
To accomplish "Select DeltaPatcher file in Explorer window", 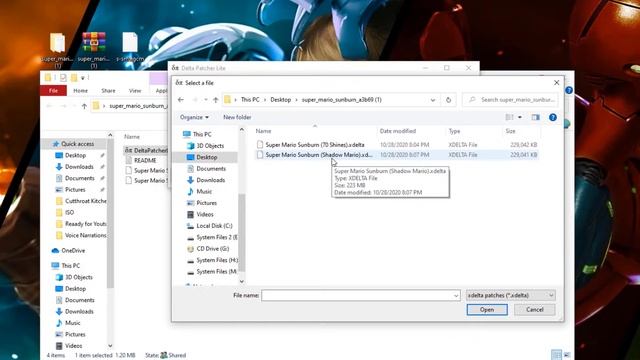I will [146, 150].
